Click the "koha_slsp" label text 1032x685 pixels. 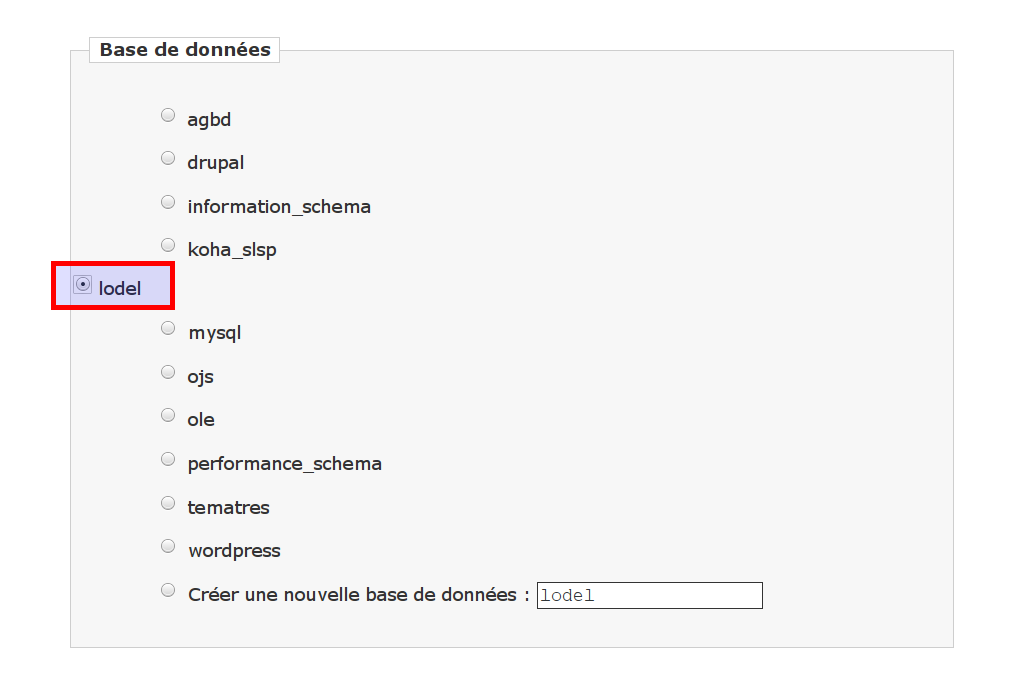click(232, 250)
